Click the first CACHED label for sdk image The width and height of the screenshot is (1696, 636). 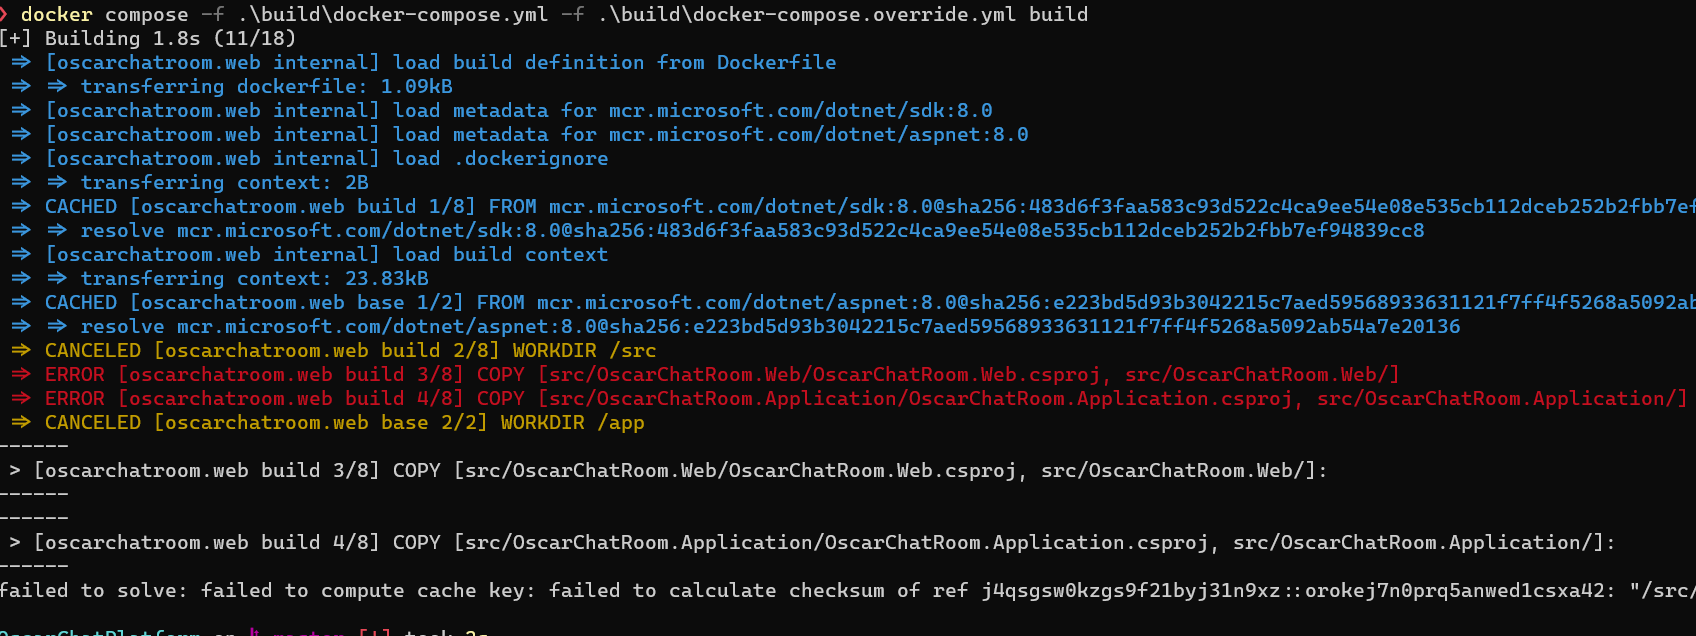pyautogui.click(x=80, y=207)
